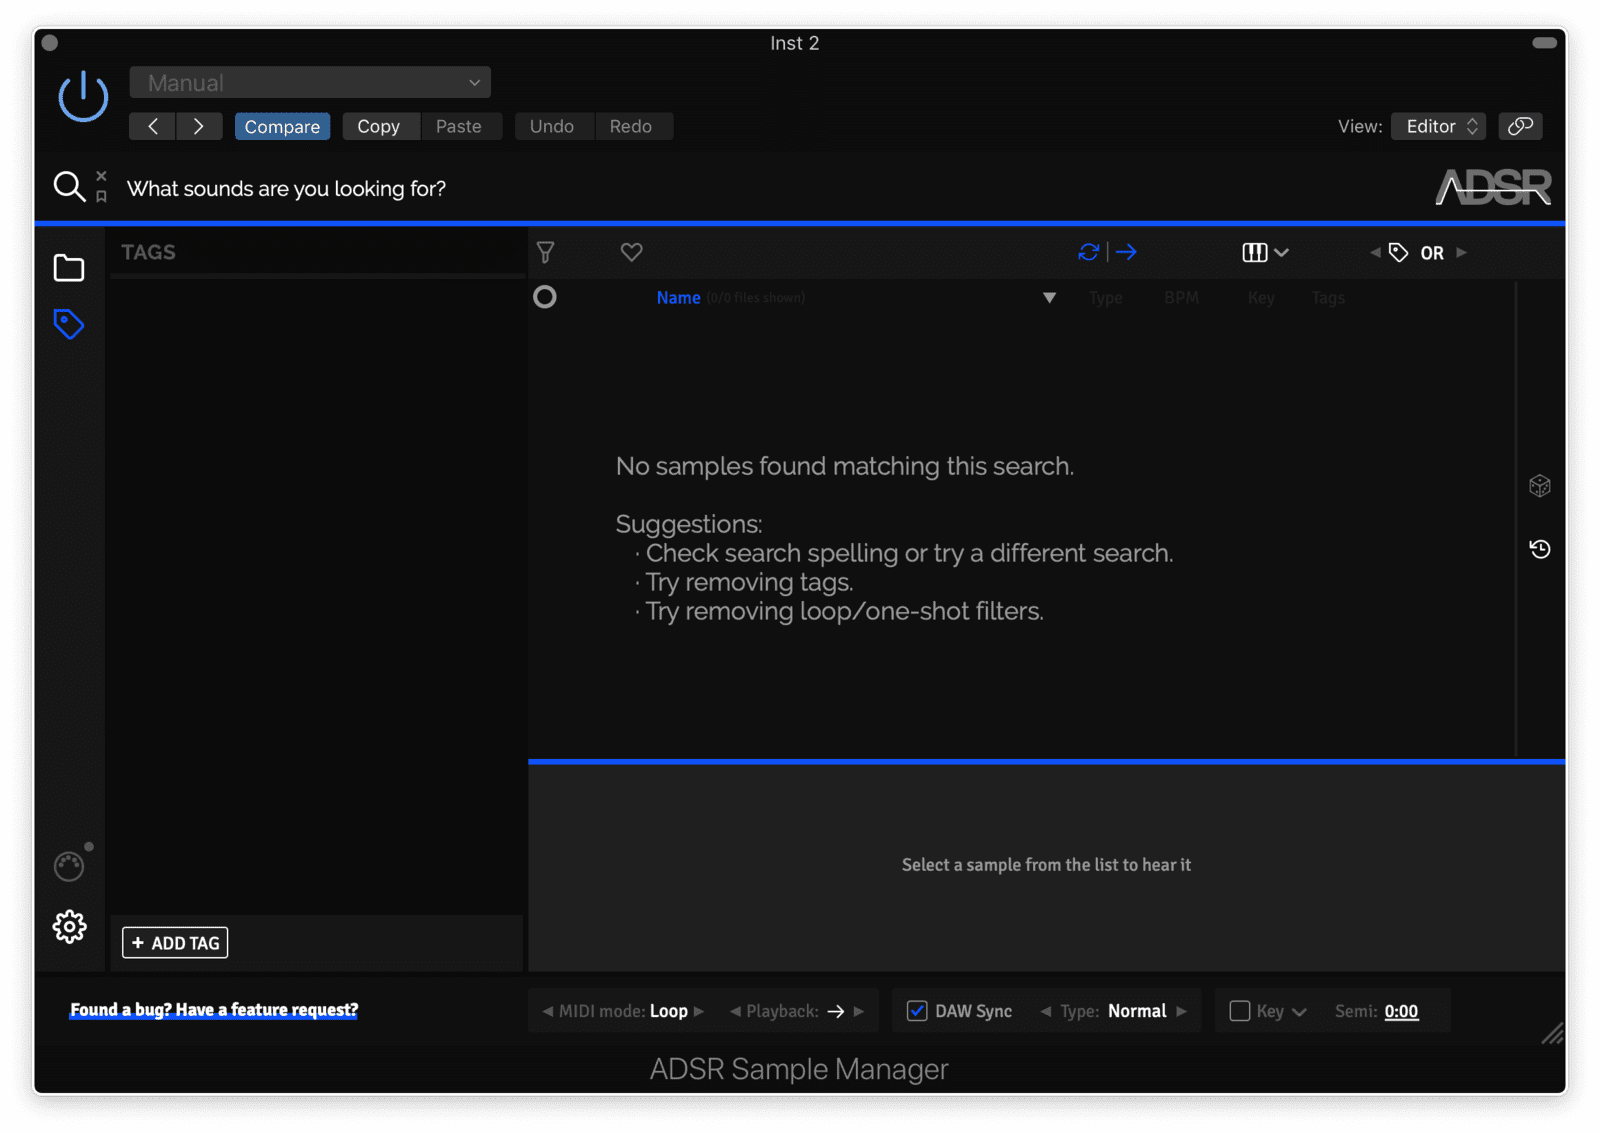Open the tags sidebar tab
Screen dimensions: 1600x1133
pyautogui.click(x=69, y=324)
